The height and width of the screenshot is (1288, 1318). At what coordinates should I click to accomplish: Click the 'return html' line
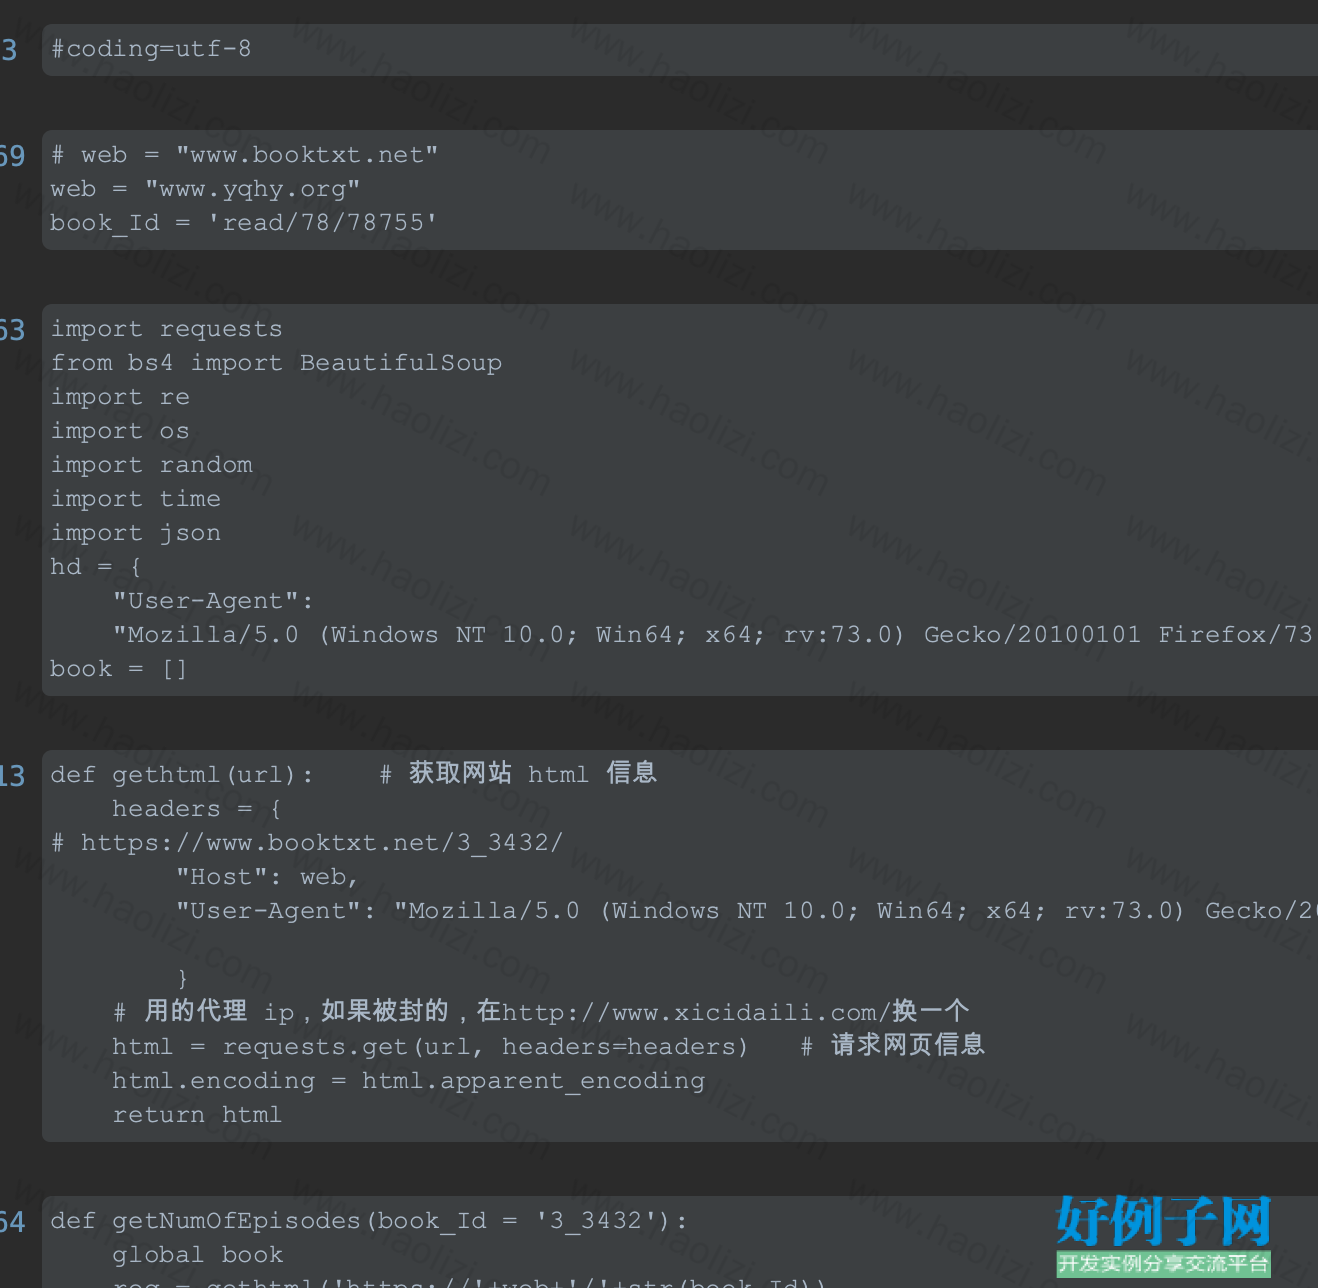click(x=197, y=1115)
